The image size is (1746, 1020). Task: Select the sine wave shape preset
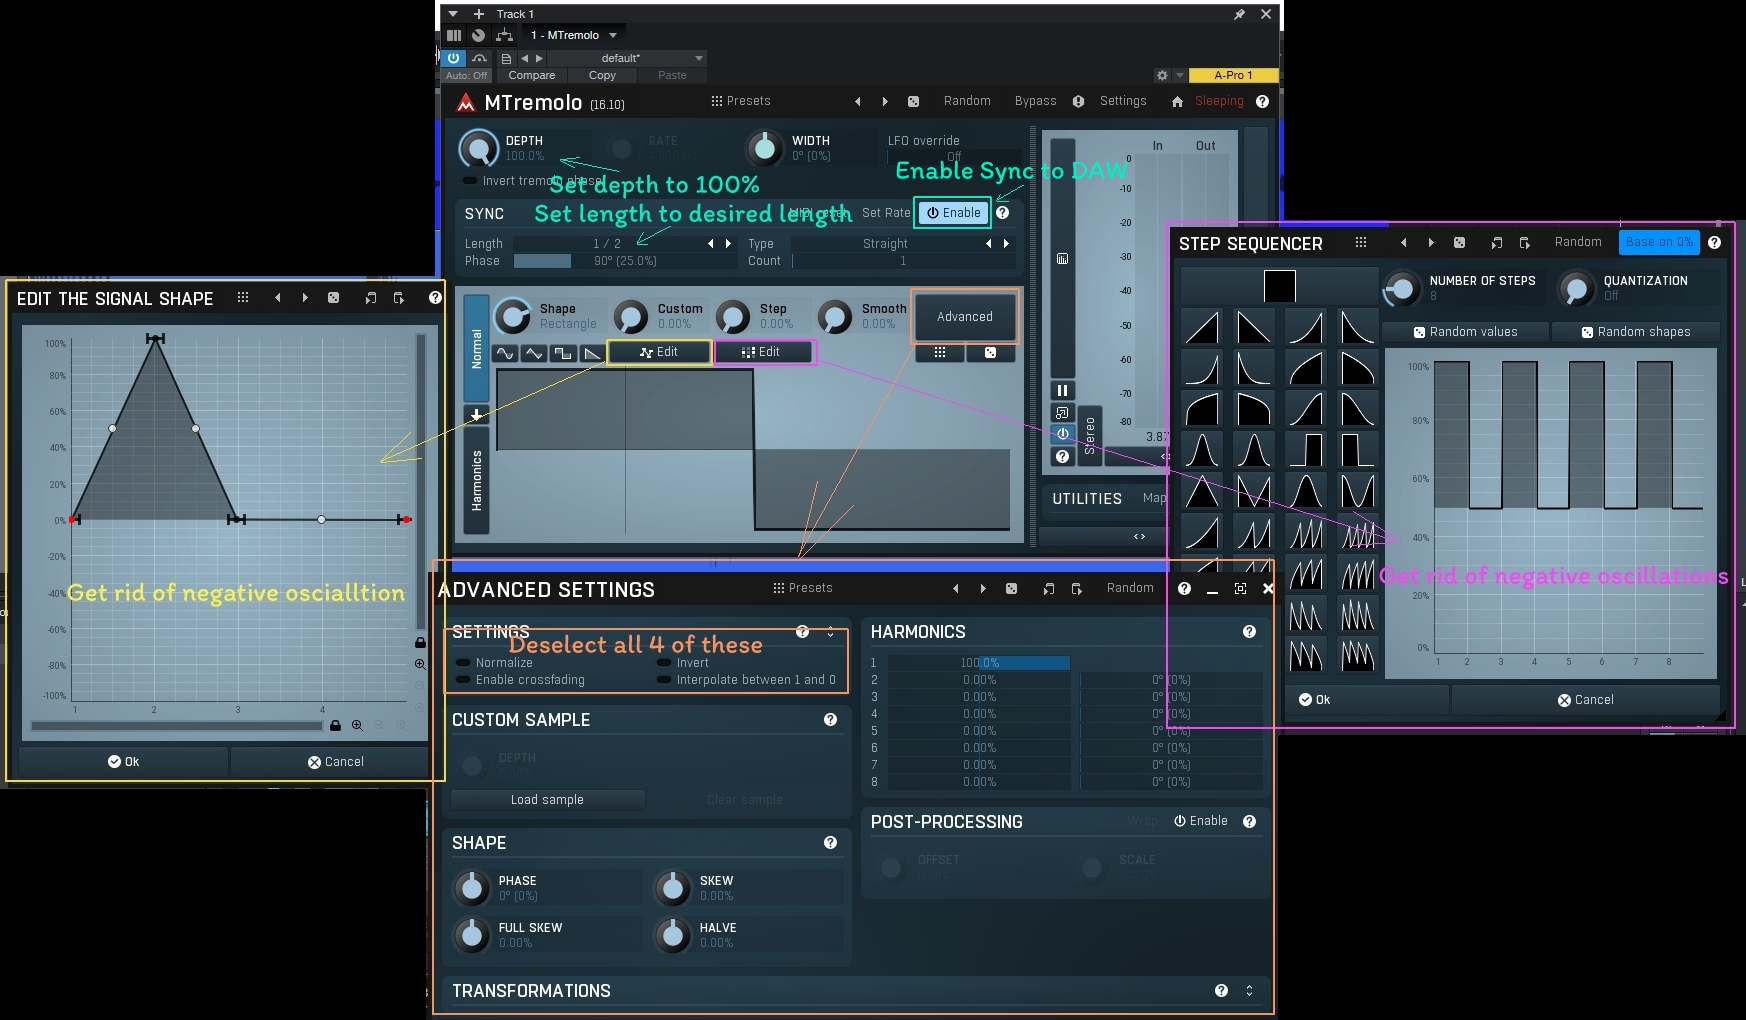point(505,353)
